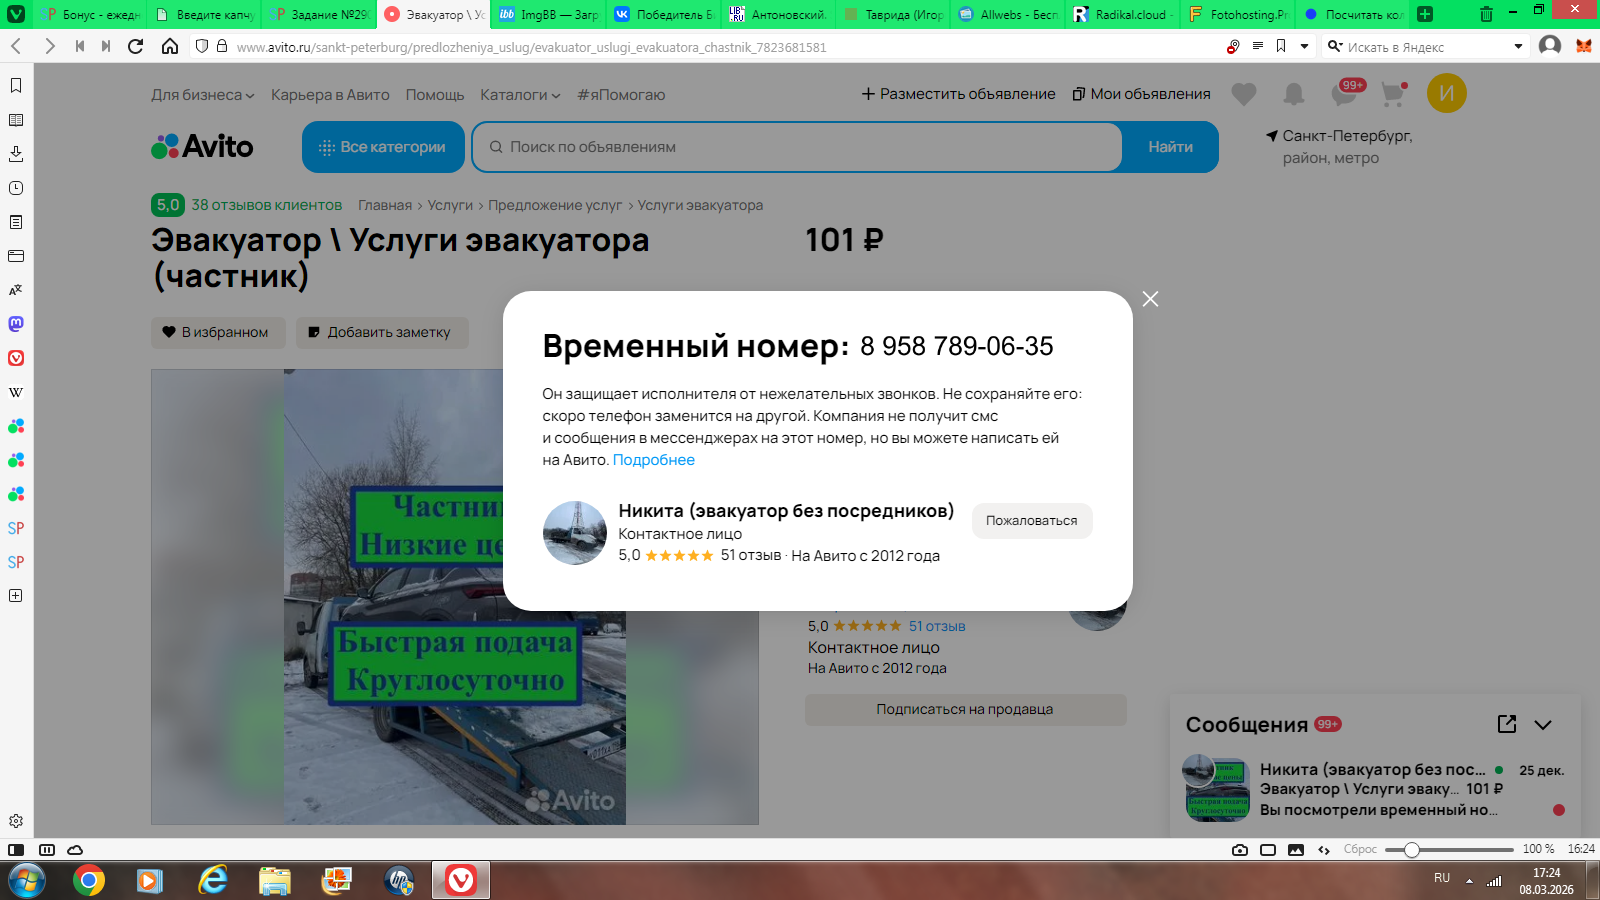Toggle the side panel visibility in status bar
This screenshot has width=1600, height=900.
click(16, 850)
